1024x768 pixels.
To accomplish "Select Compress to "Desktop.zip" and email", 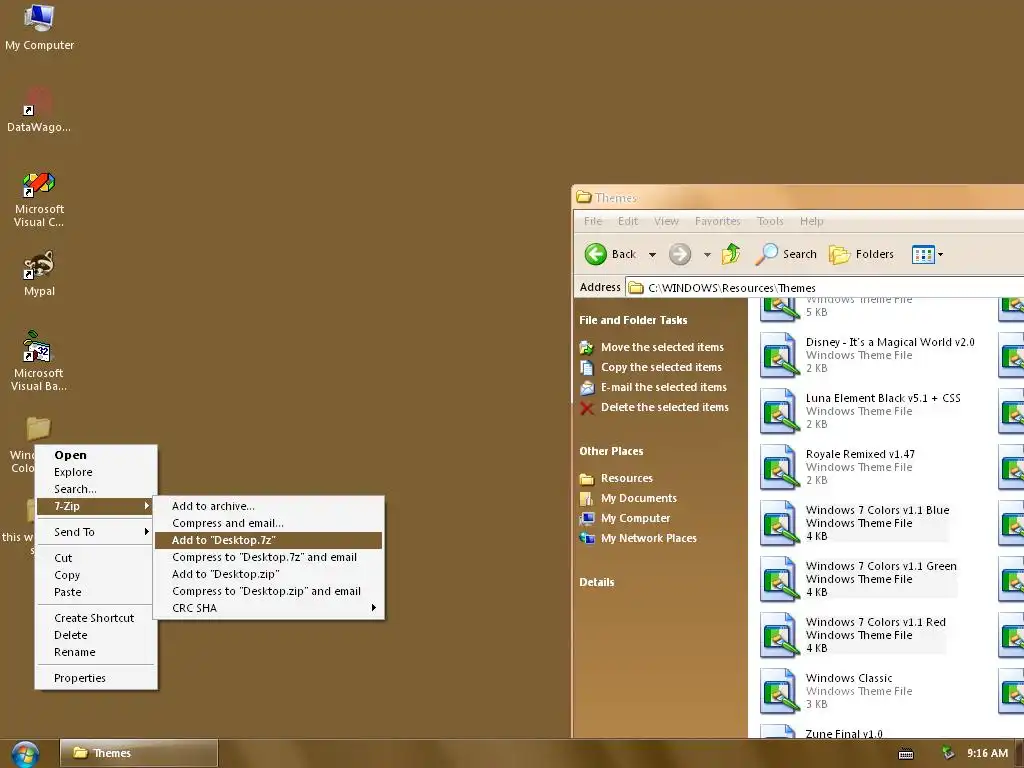I will tap(268, 591).
